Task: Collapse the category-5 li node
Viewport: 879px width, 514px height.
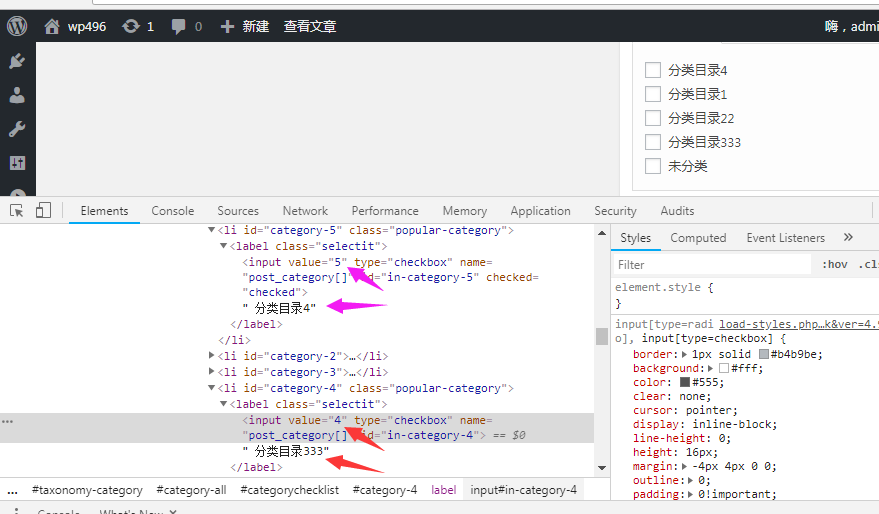Action: [211, 230]
